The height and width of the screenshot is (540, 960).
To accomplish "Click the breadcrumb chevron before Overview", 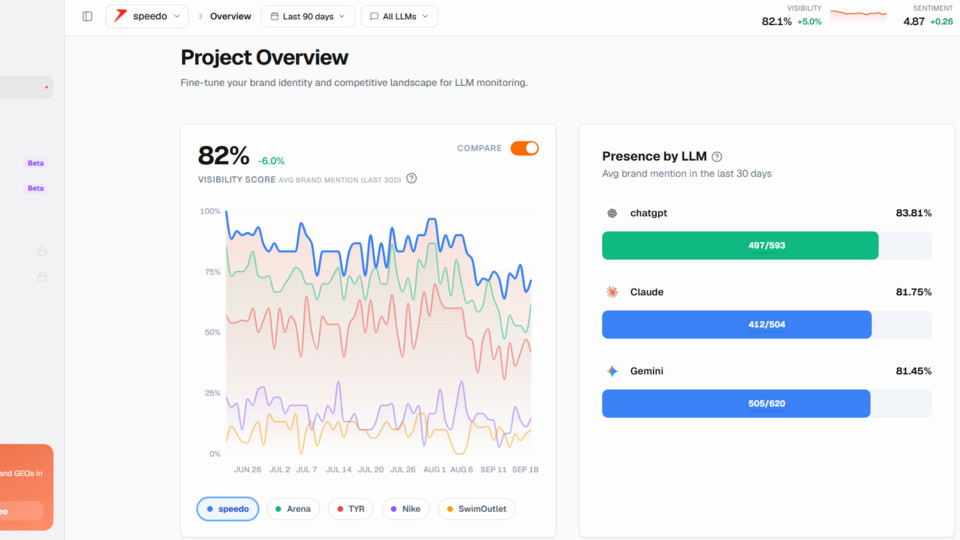I will (x=200, y=17).
